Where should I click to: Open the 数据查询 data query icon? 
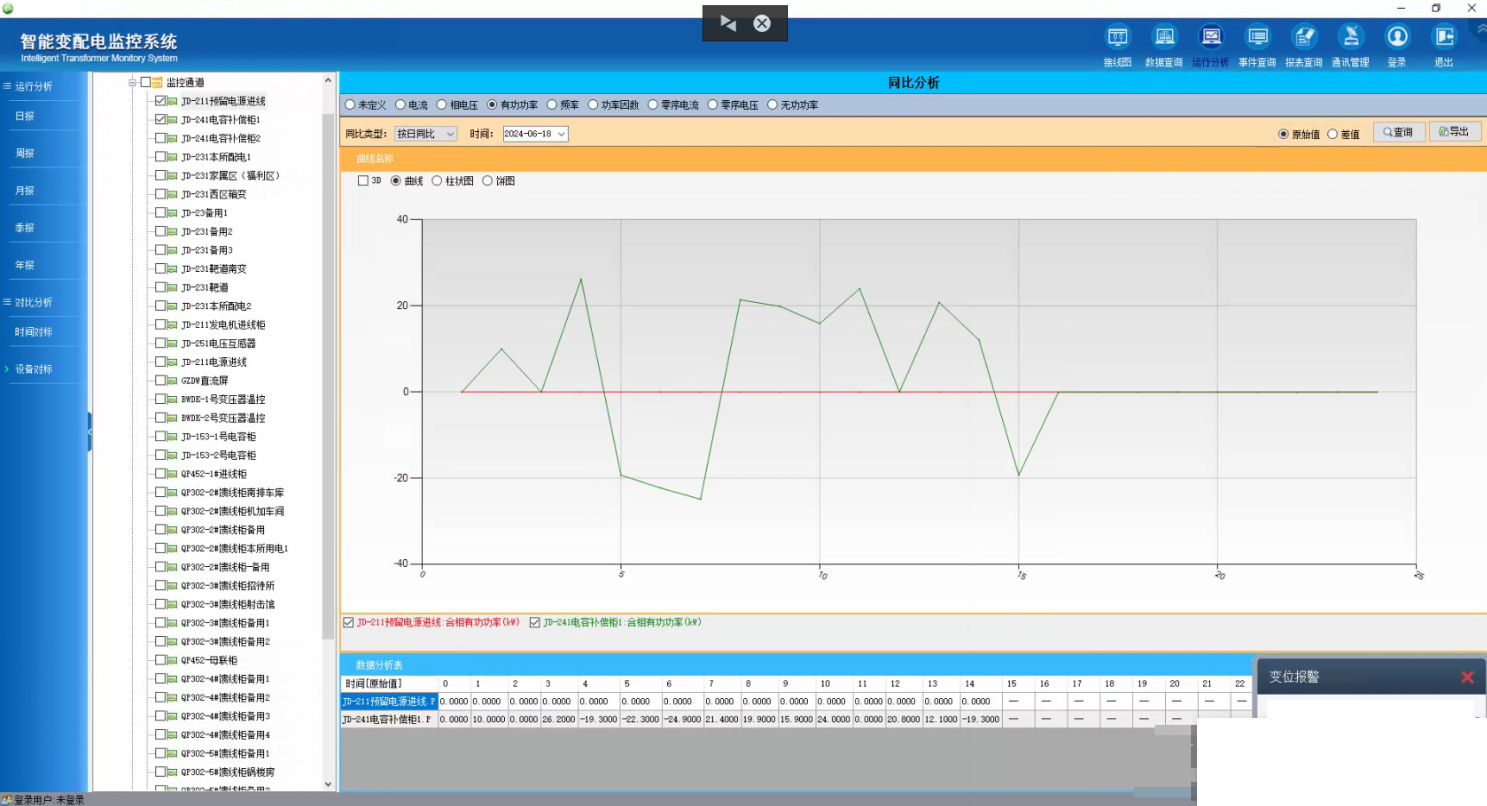[1164, 38]
